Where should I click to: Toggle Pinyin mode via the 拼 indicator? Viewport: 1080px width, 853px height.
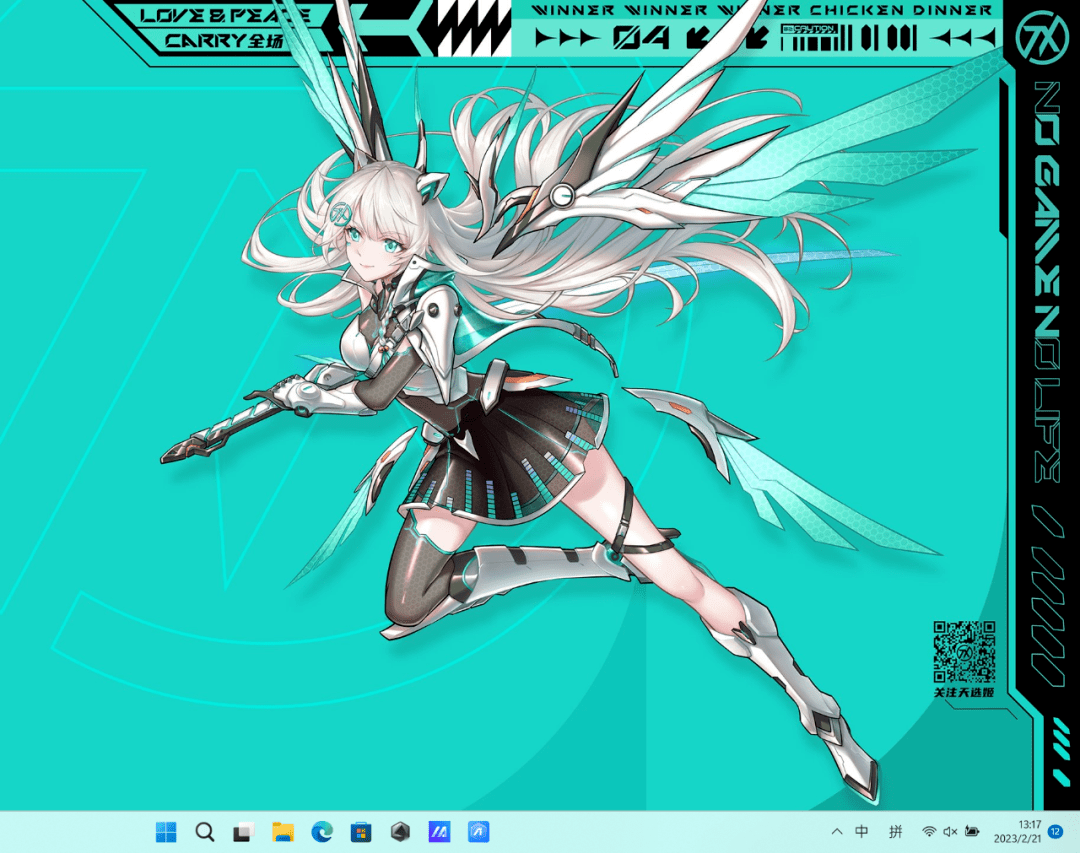pos(895,831)
